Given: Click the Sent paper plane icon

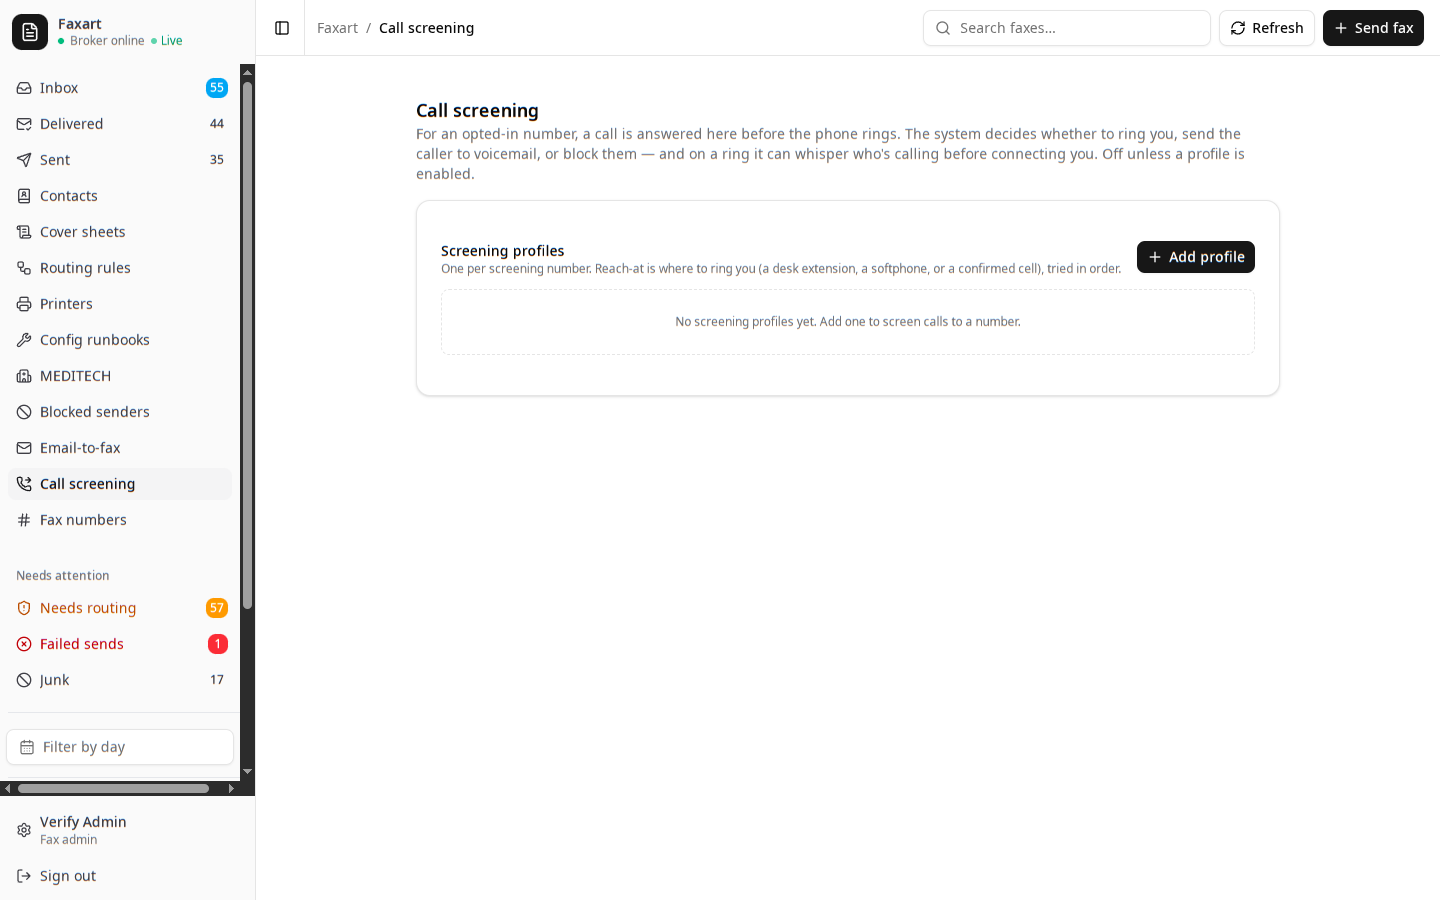Looking at the screenshot, I should (24, 160).
